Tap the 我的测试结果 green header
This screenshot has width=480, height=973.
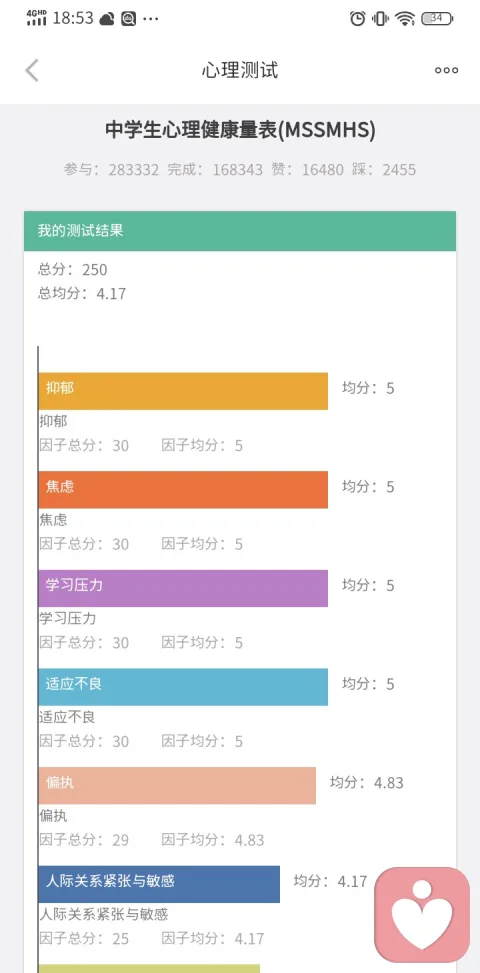coord(240,231)
